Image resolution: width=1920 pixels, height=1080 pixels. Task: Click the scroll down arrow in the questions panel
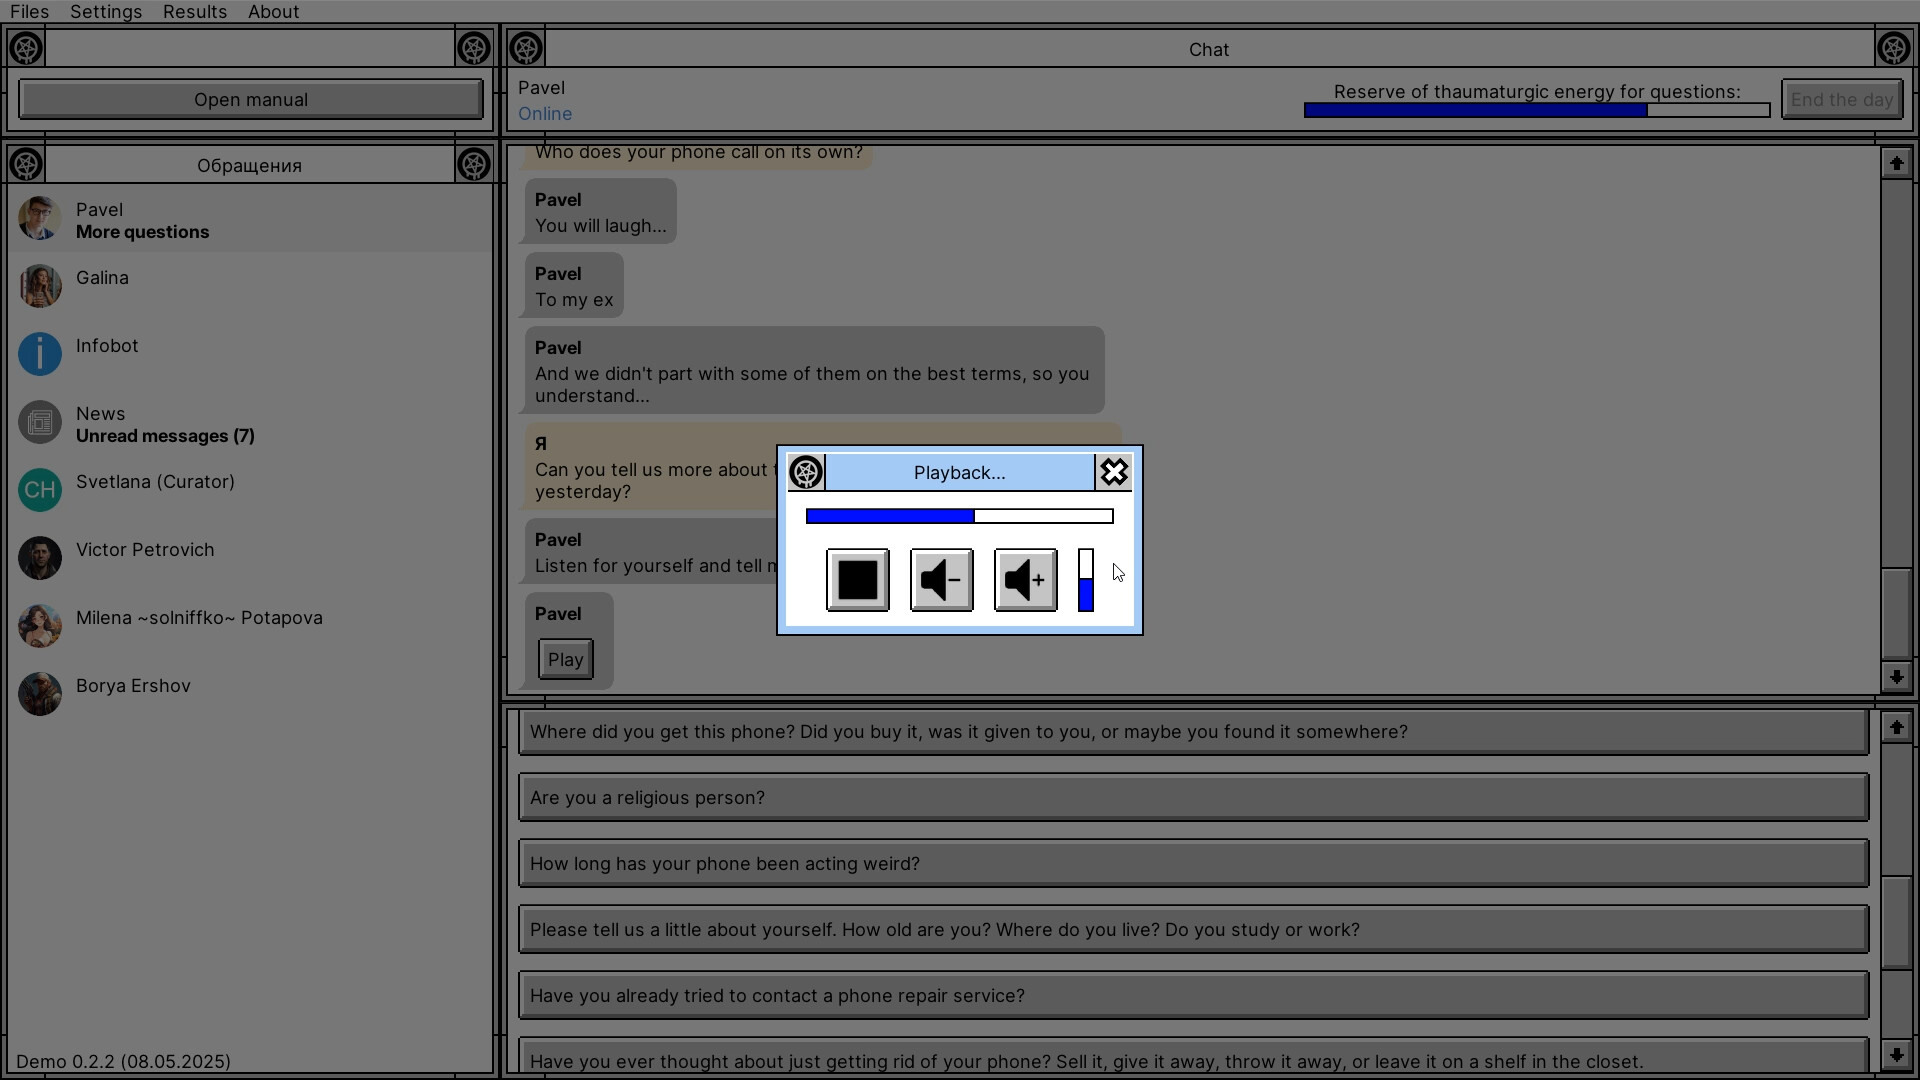click(x=1897, y=1055)
